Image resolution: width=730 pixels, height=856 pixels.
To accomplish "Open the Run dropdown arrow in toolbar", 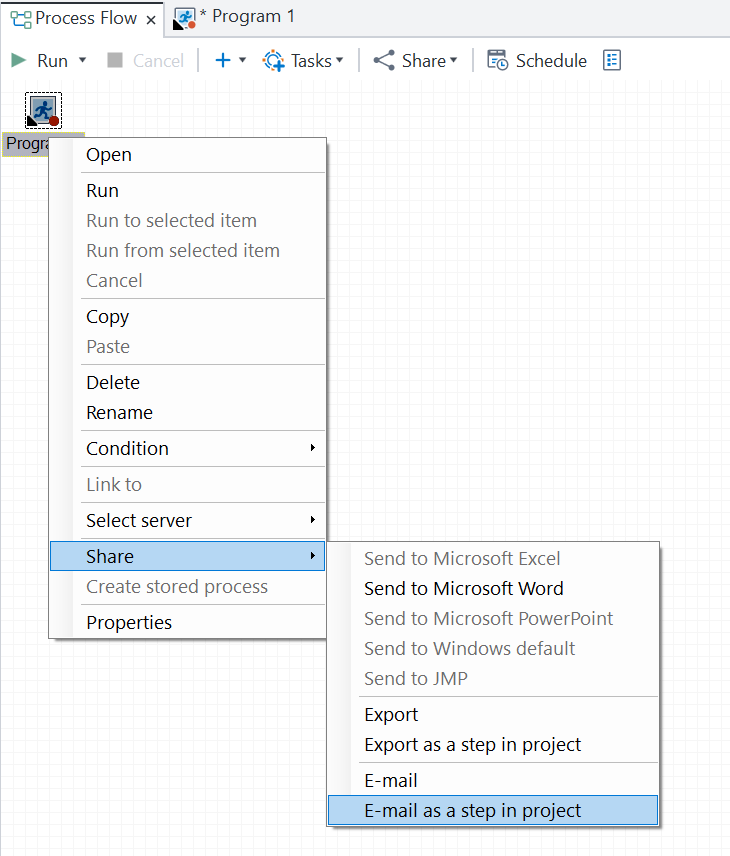I will [x=82, y=61].
